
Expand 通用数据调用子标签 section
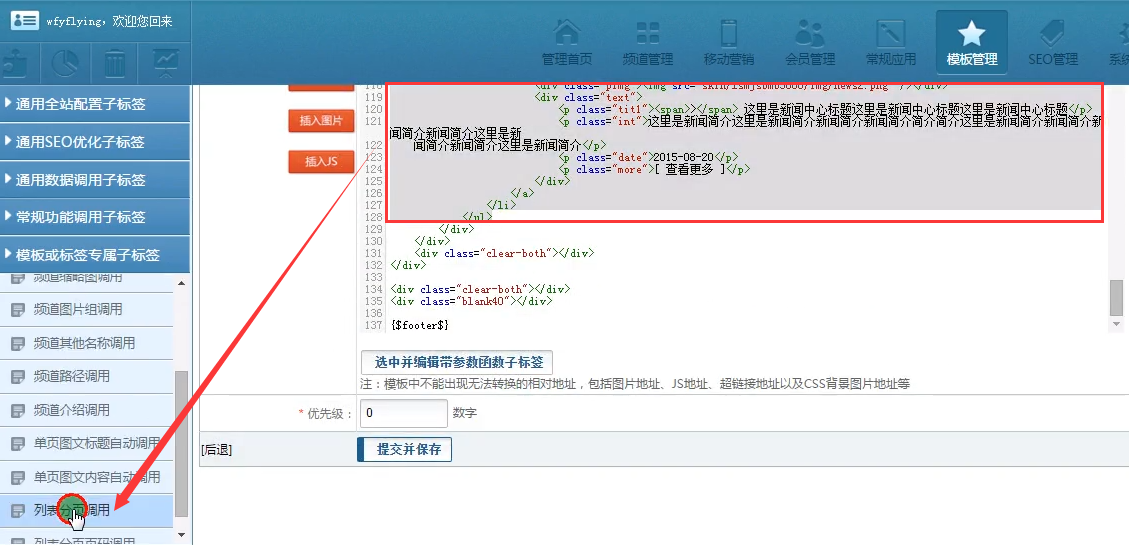point(95,180)
